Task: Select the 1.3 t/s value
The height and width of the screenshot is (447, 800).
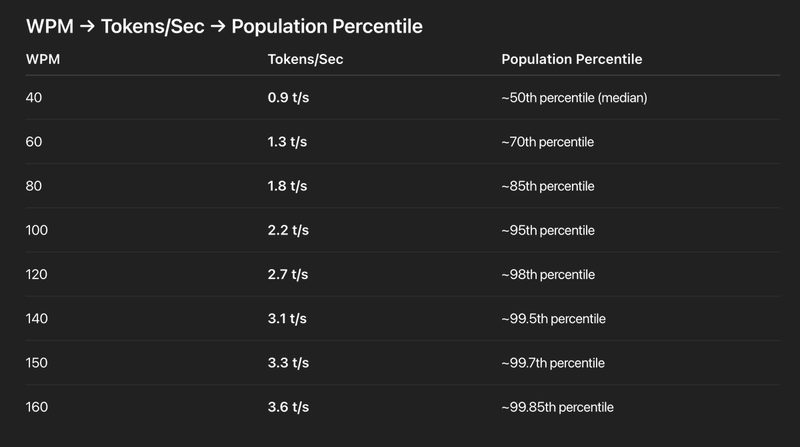Action: pos(288,142)
